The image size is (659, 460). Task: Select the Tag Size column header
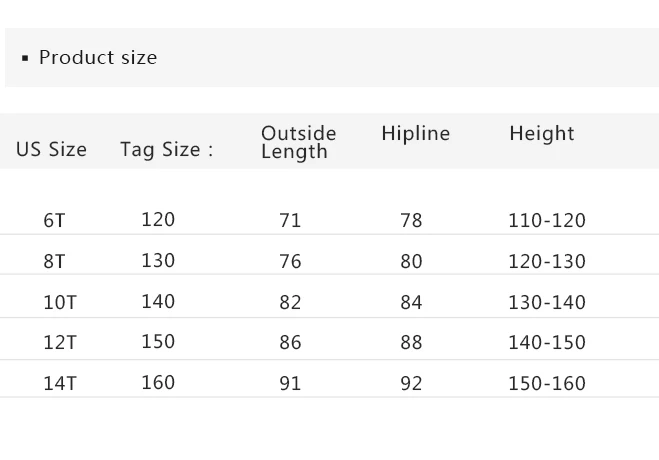pyautogui.click(x=166, y=150)
